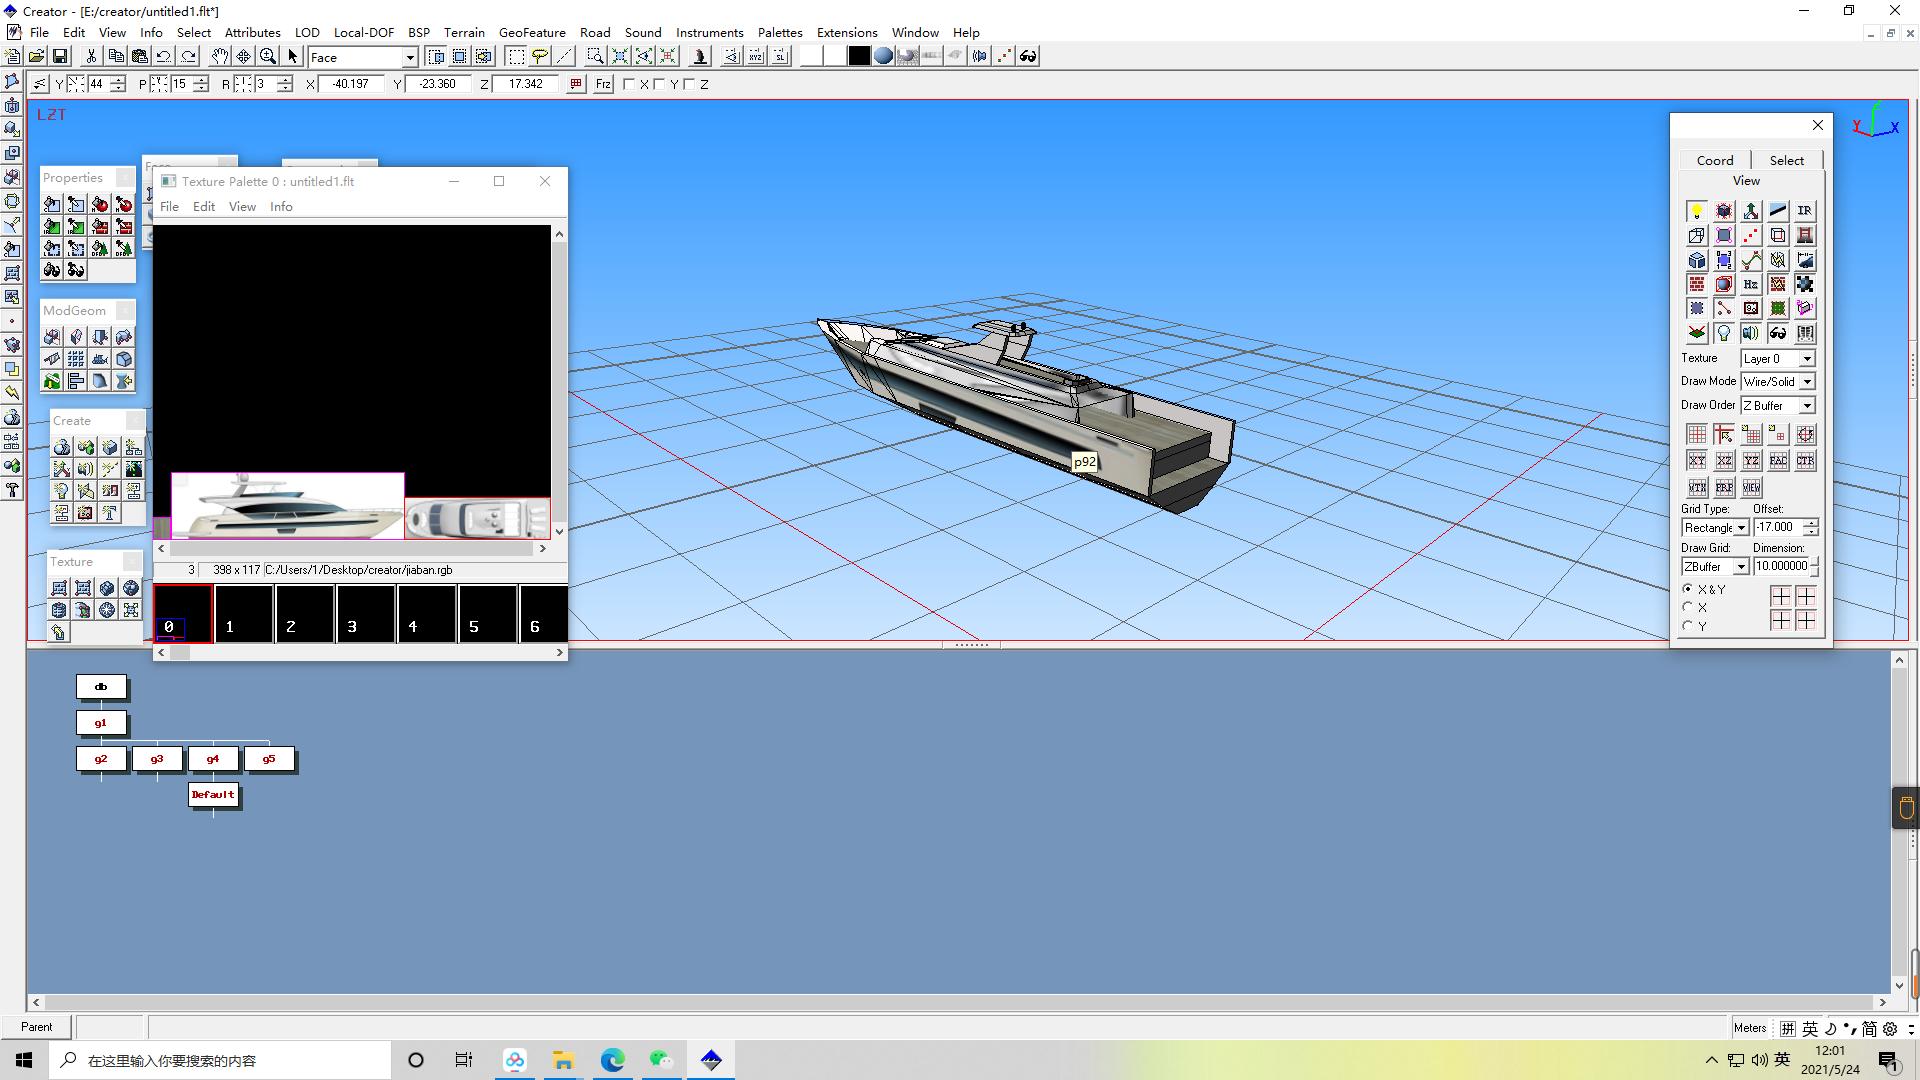
Task: Click the black color swatch in toolbar
Action: [x=858, y=57]
